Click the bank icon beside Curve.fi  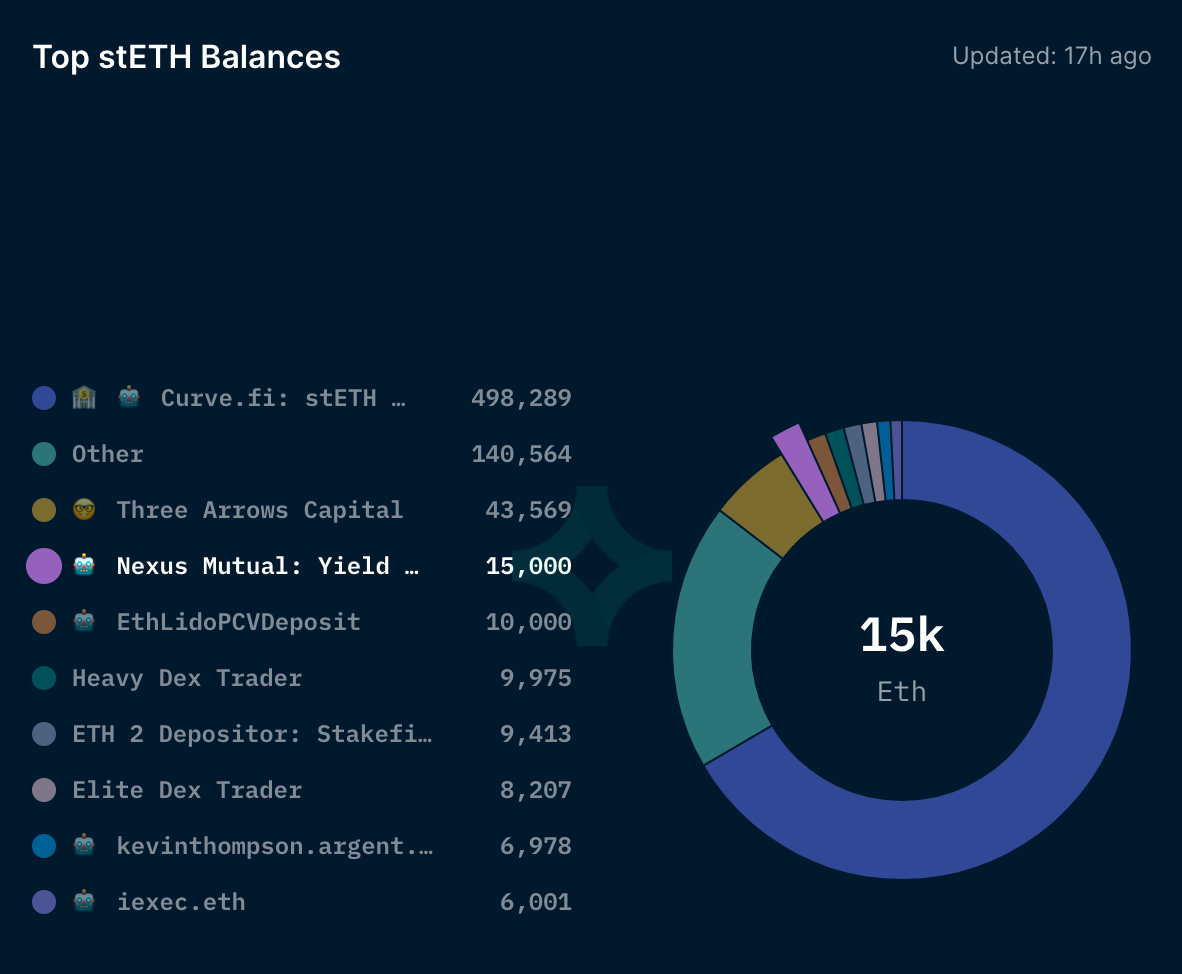coord(84,397)
